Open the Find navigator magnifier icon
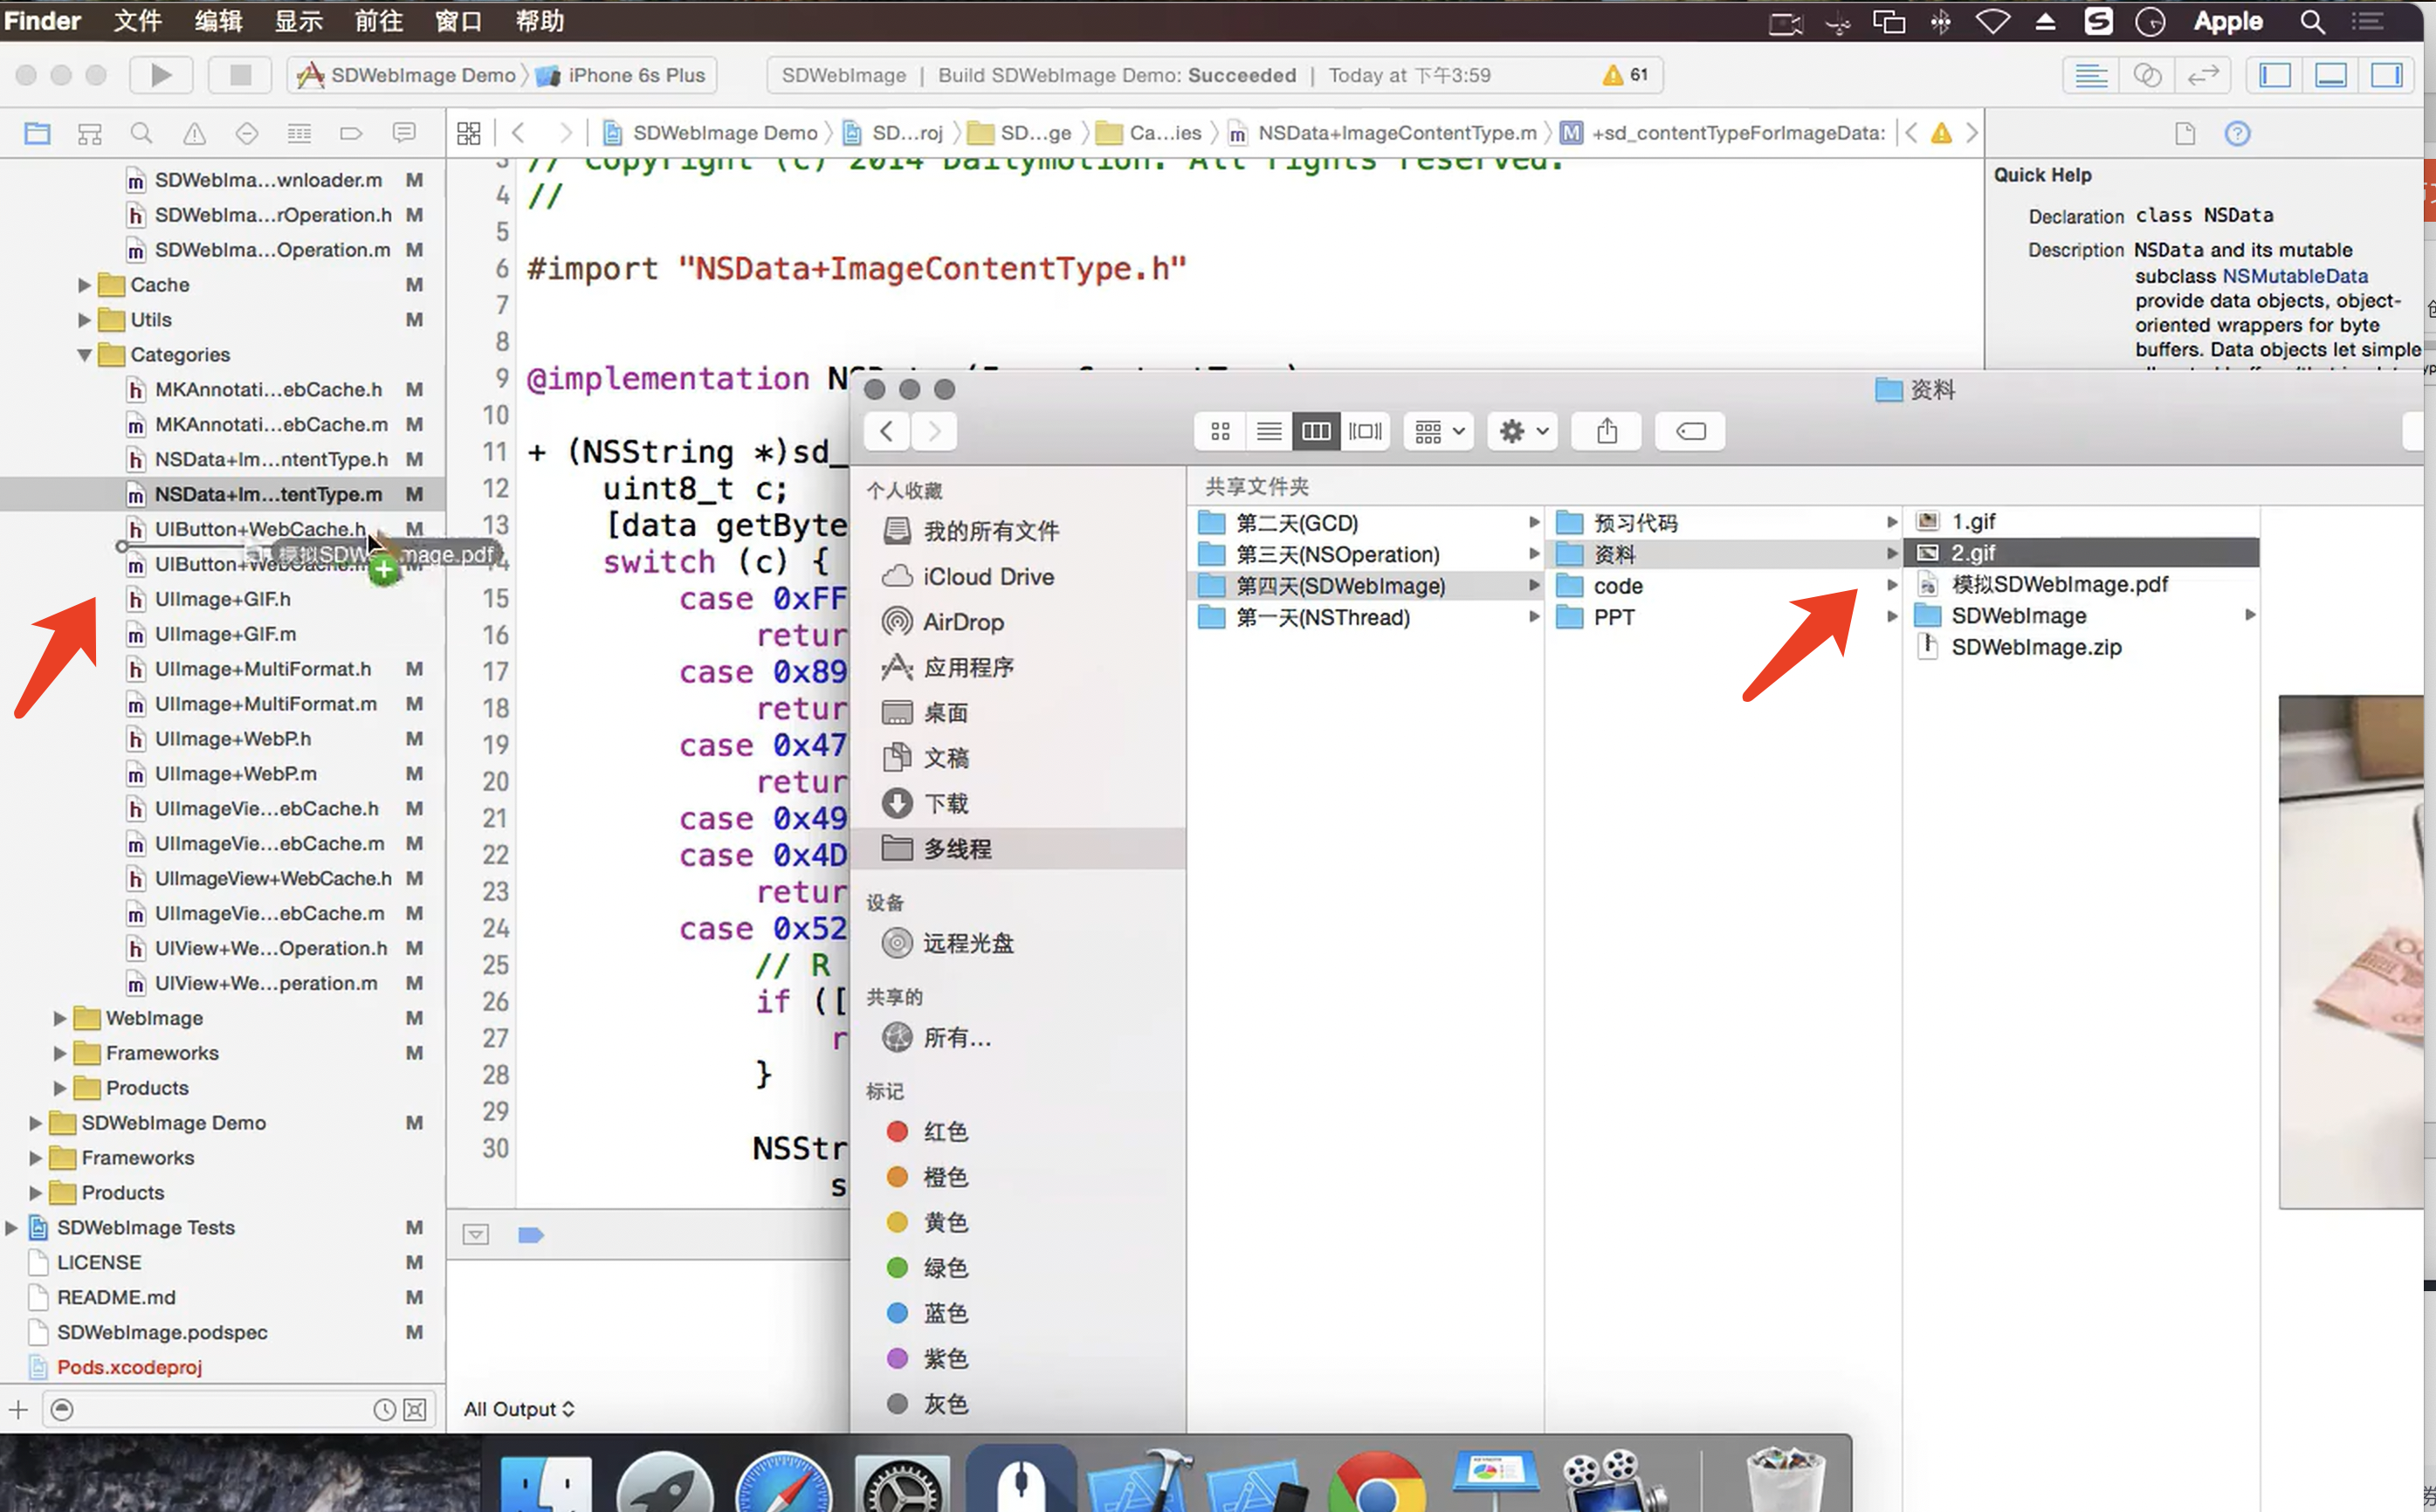Image resolution: width=2436 pixels, height=1512 pixels. [141, 133]
